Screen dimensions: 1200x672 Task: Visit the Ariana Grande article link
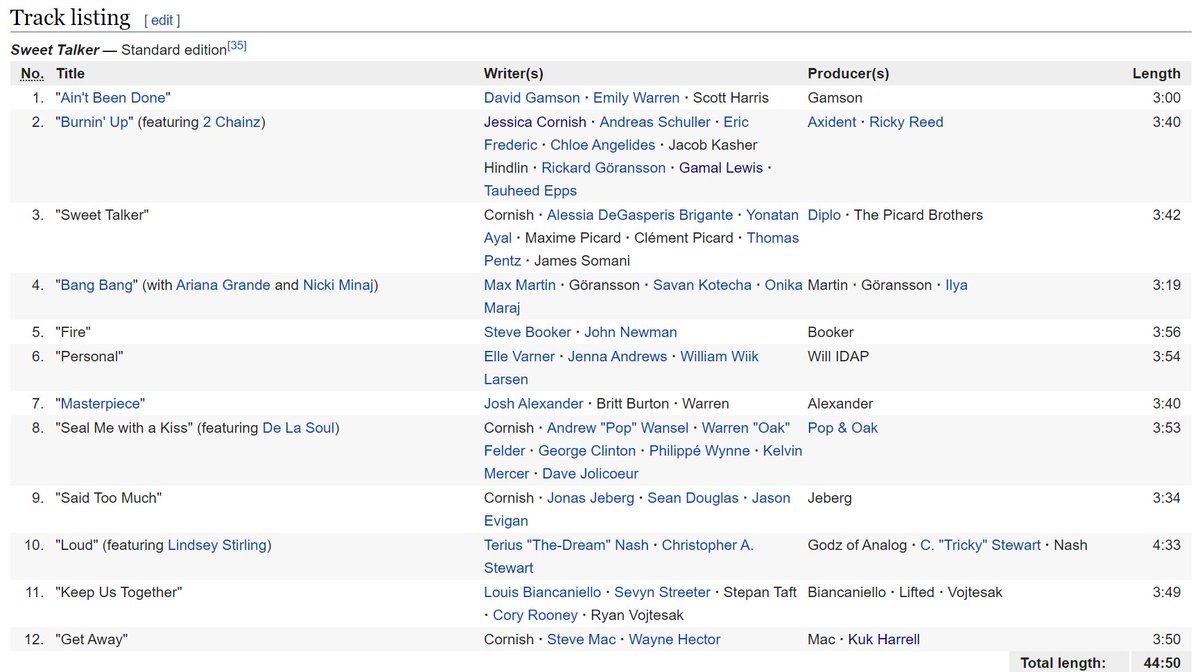point(223,285)
